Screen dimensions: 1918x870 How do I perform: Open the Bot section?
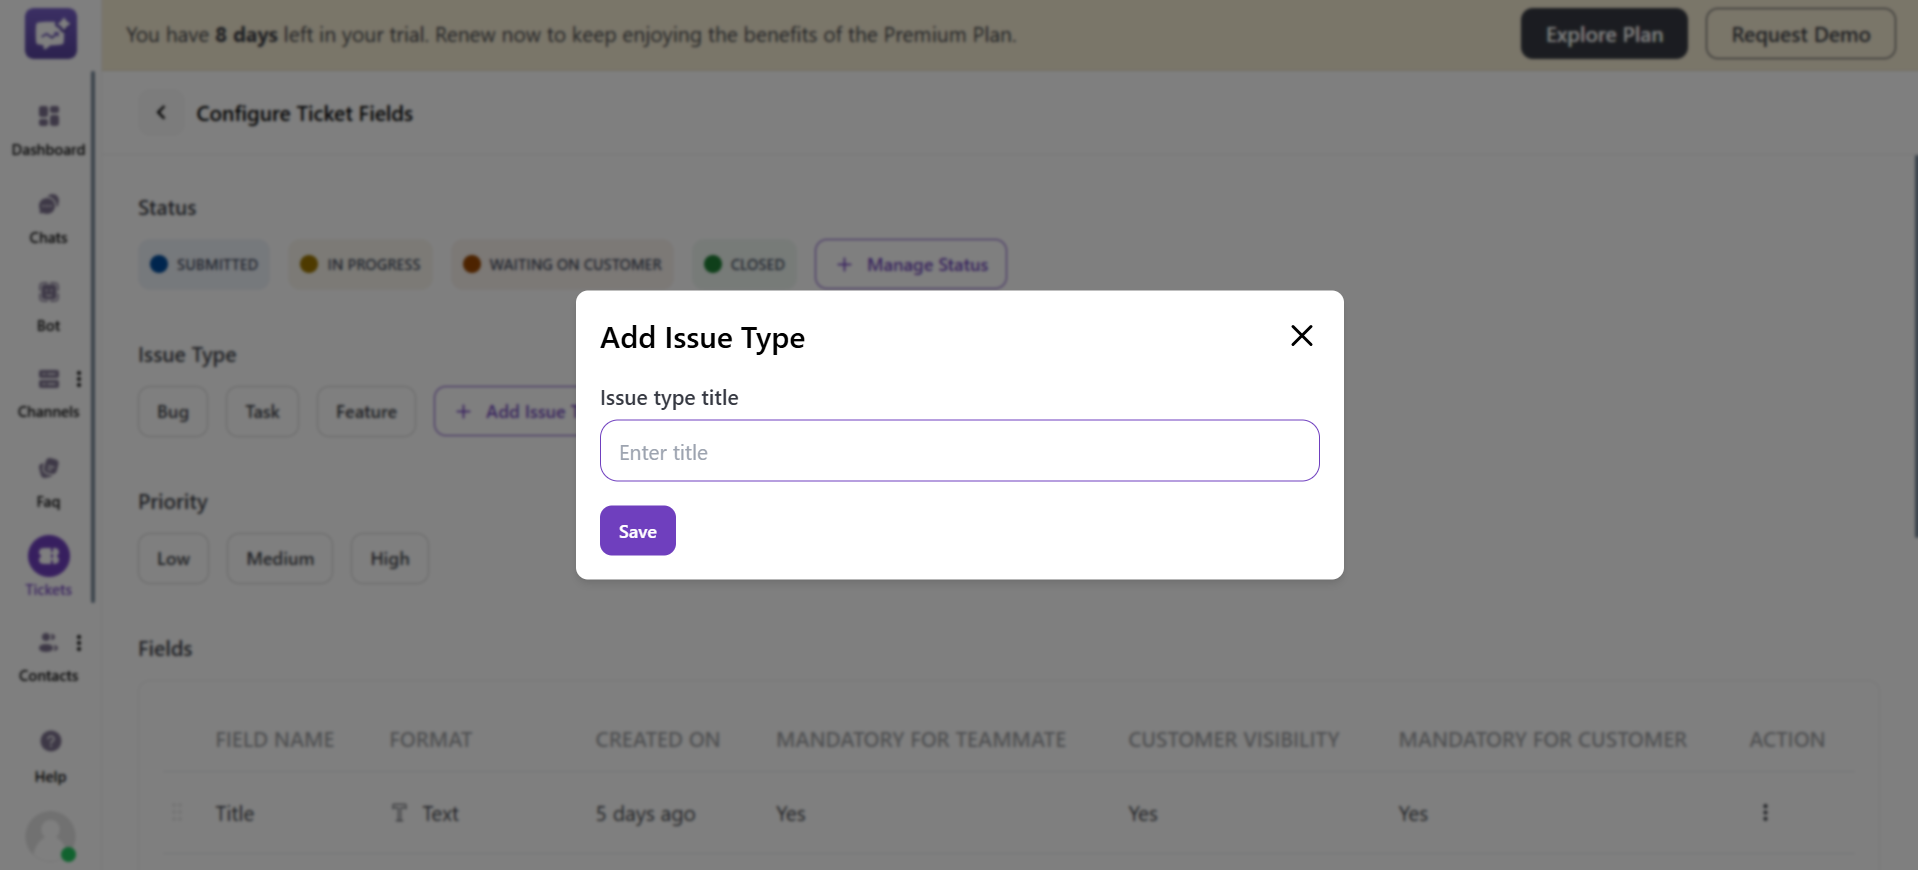47,303
